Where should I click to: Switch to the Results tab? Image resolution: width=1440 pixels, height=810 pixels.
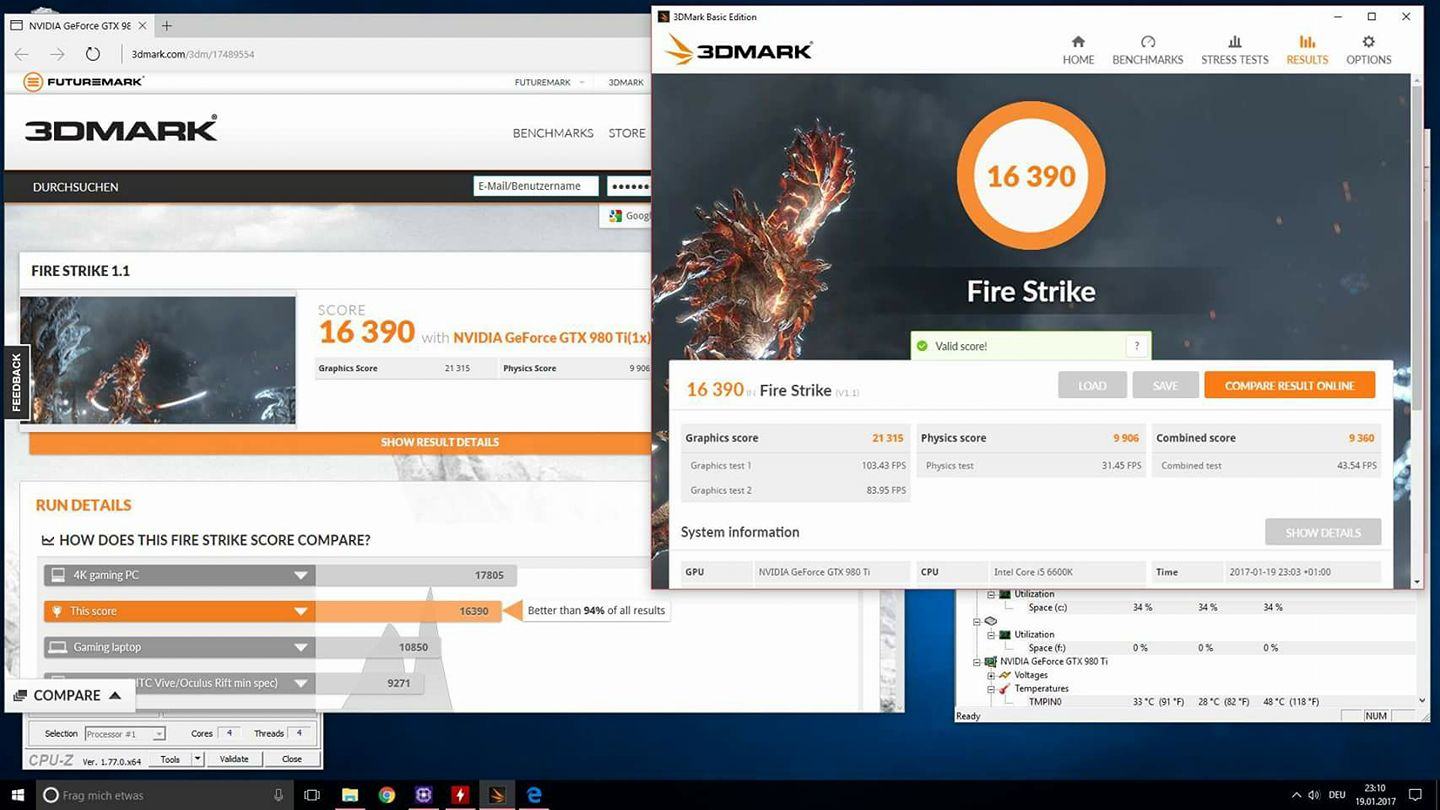tap(1307, 50)
